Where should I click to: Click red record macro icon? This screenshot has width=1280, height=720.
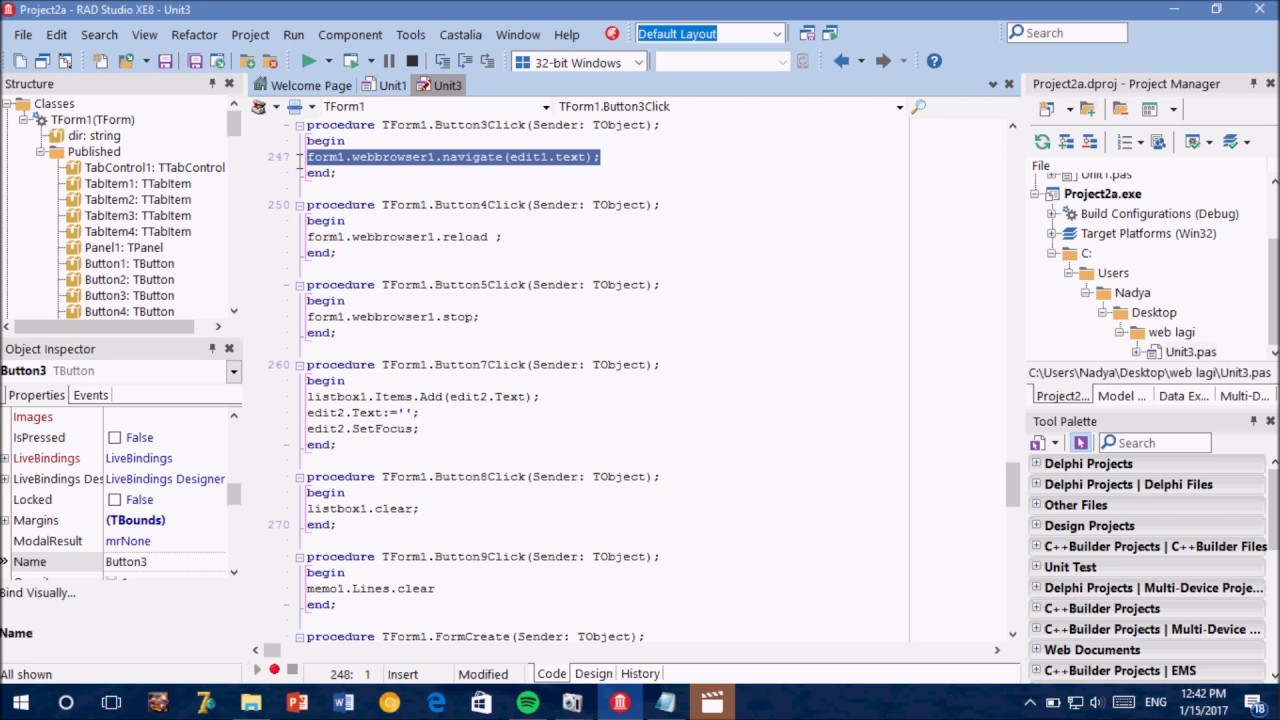tap(274, 670)
